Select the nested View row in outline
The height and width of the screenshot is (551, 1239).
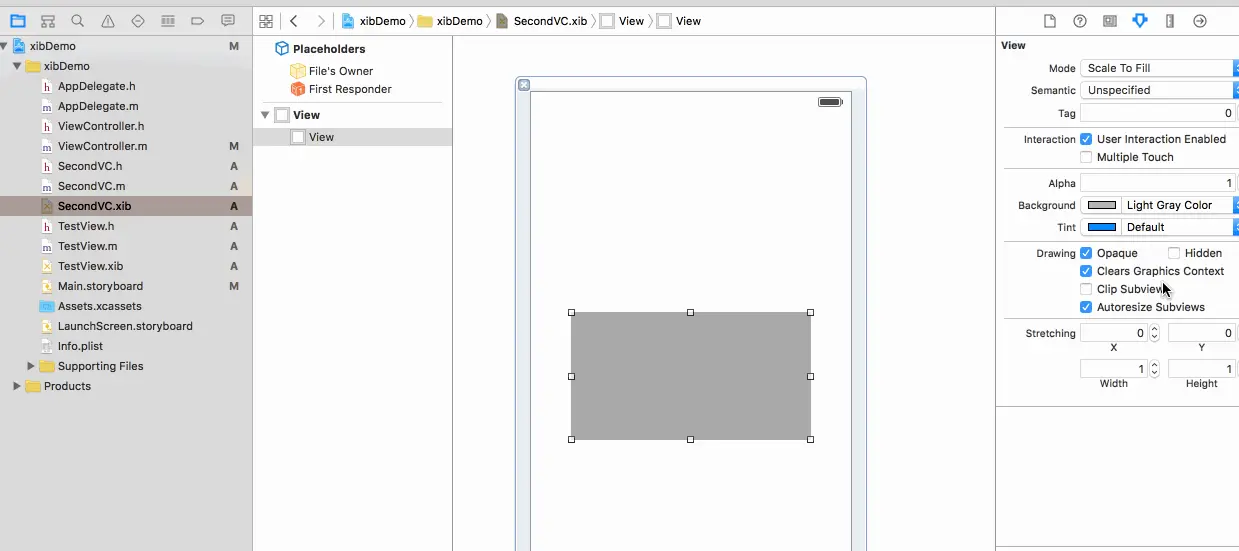click(x=352, y=137)
